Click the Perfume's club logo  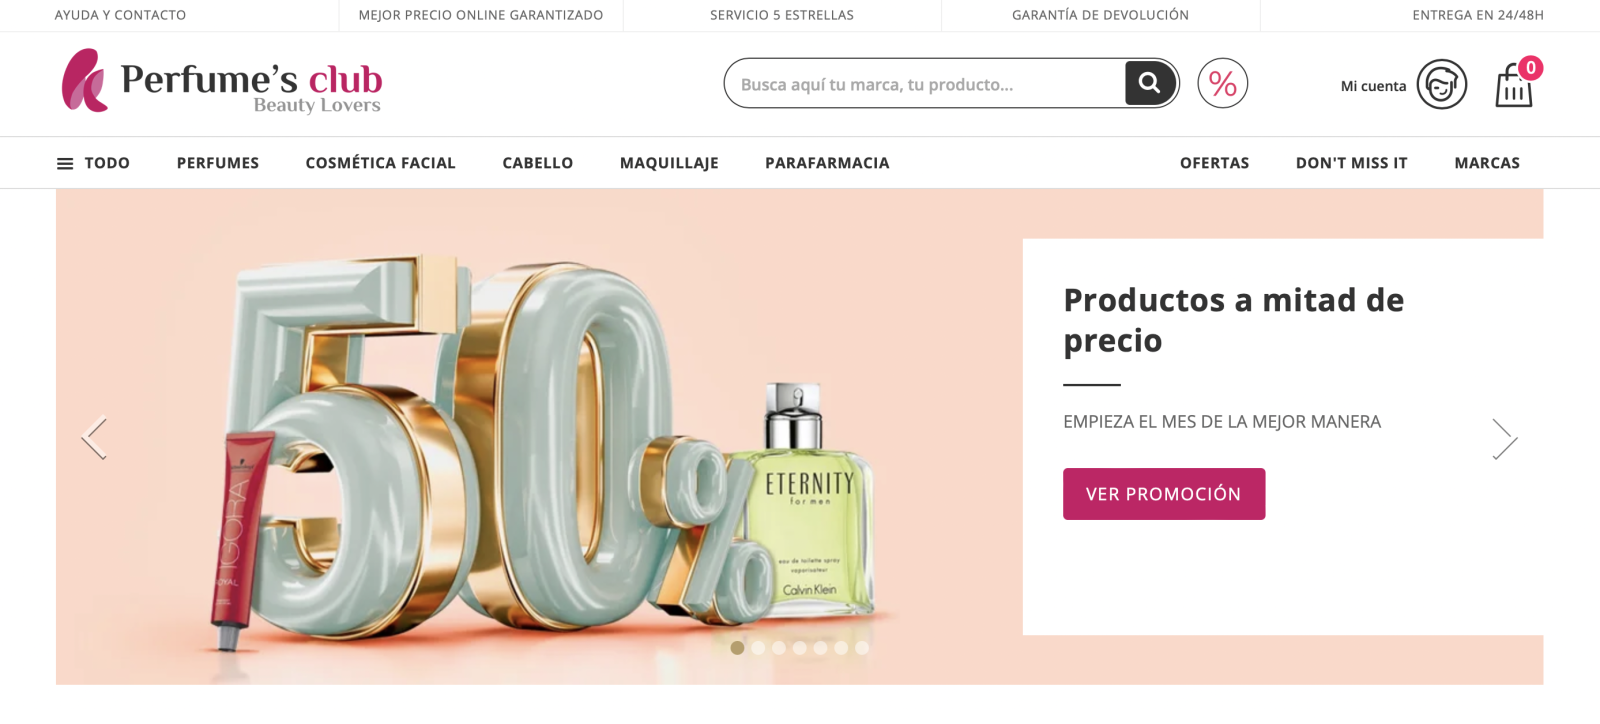point(222,81)
